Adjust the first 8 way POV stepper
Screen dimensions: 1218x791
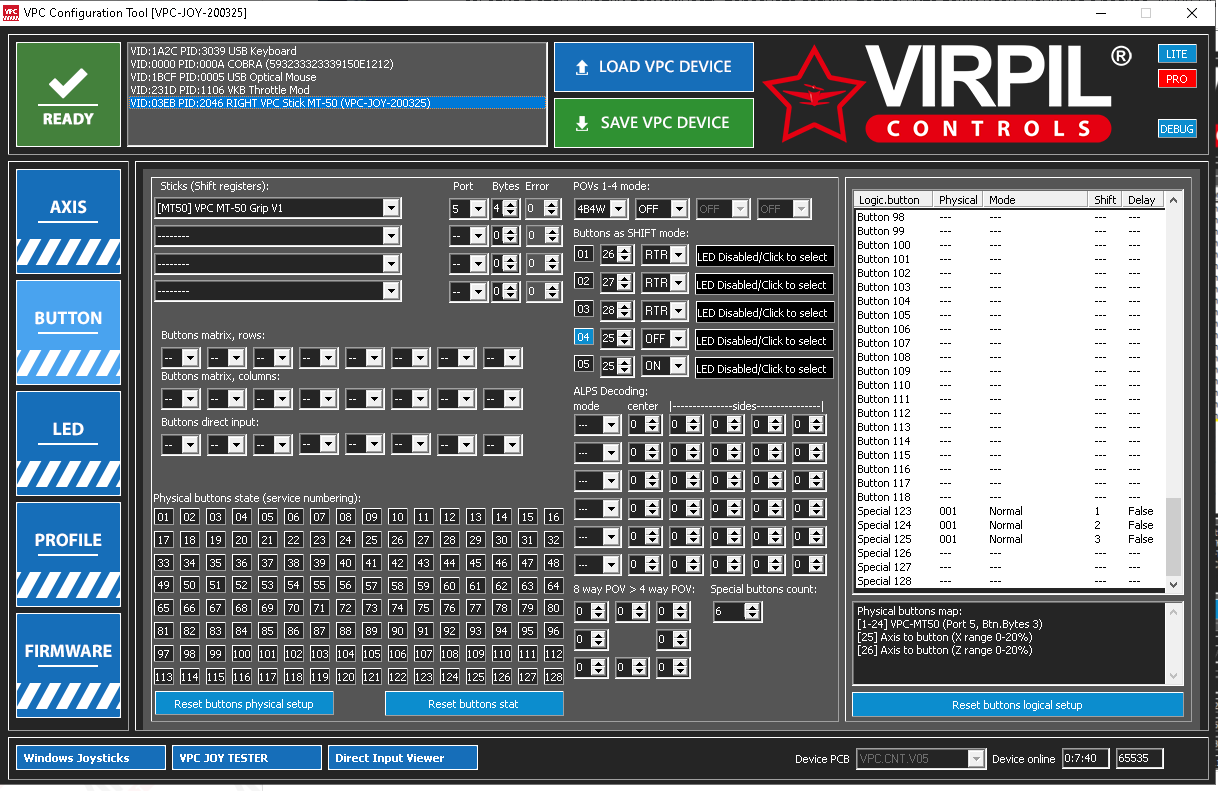point(591,611)
